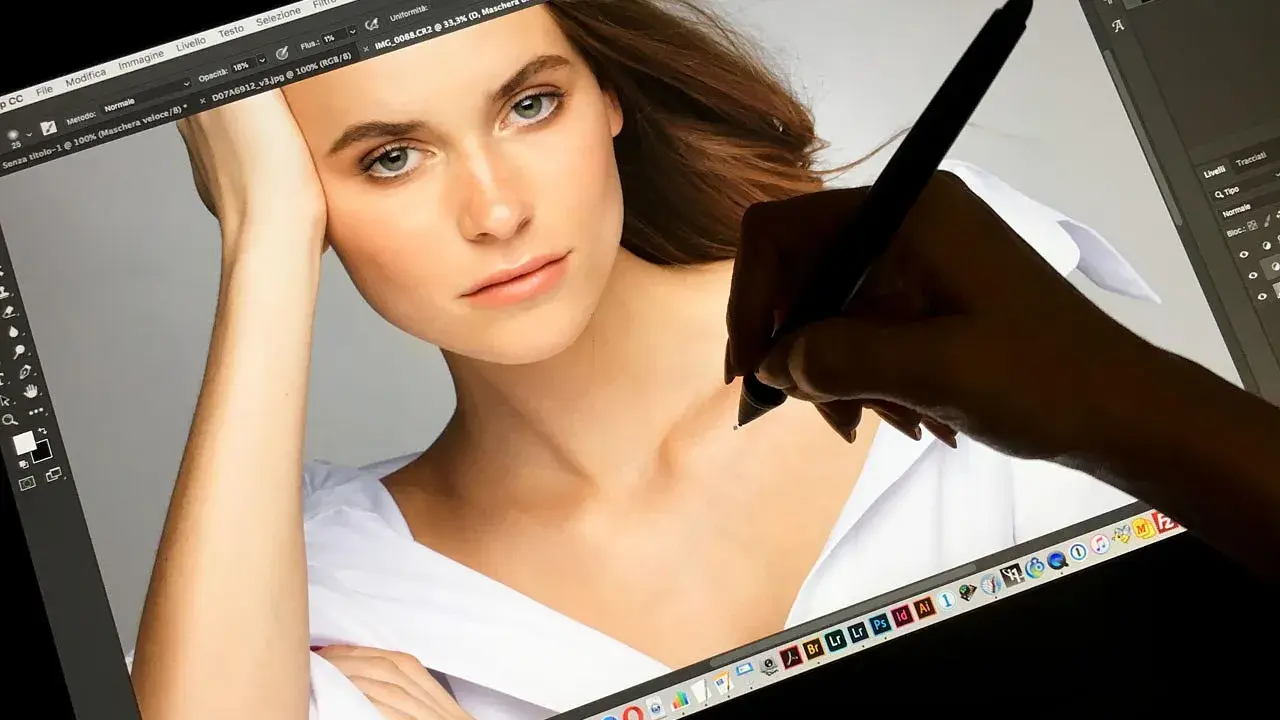Toggle visibility eye of second layer
This screenshot has height=720, width=1280.
(x=1252, y=276)
